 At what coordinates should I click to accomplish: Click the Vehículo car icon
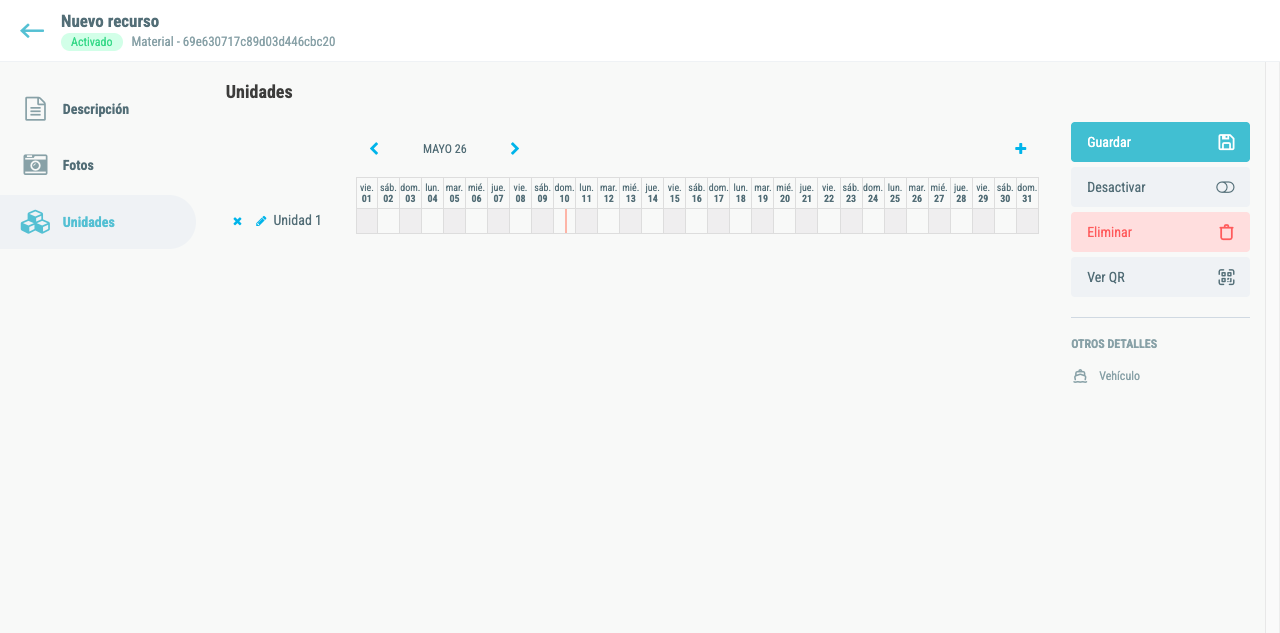(1080, 376)
